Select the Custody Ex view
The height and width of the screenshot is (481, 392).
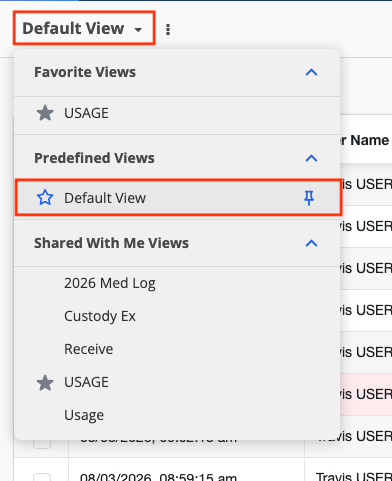pyautogui.click(x=100, y=316)
